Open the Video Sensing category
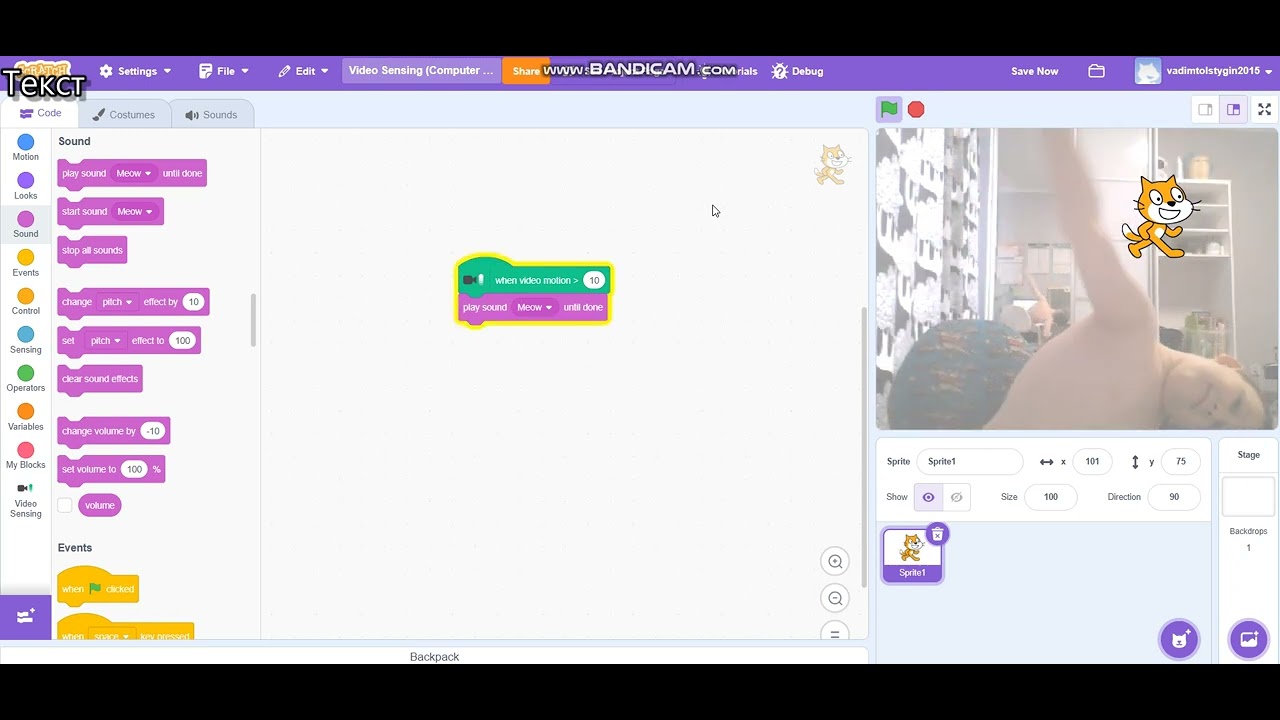This screenshot has height=720, width=1280. click(26, 499)
